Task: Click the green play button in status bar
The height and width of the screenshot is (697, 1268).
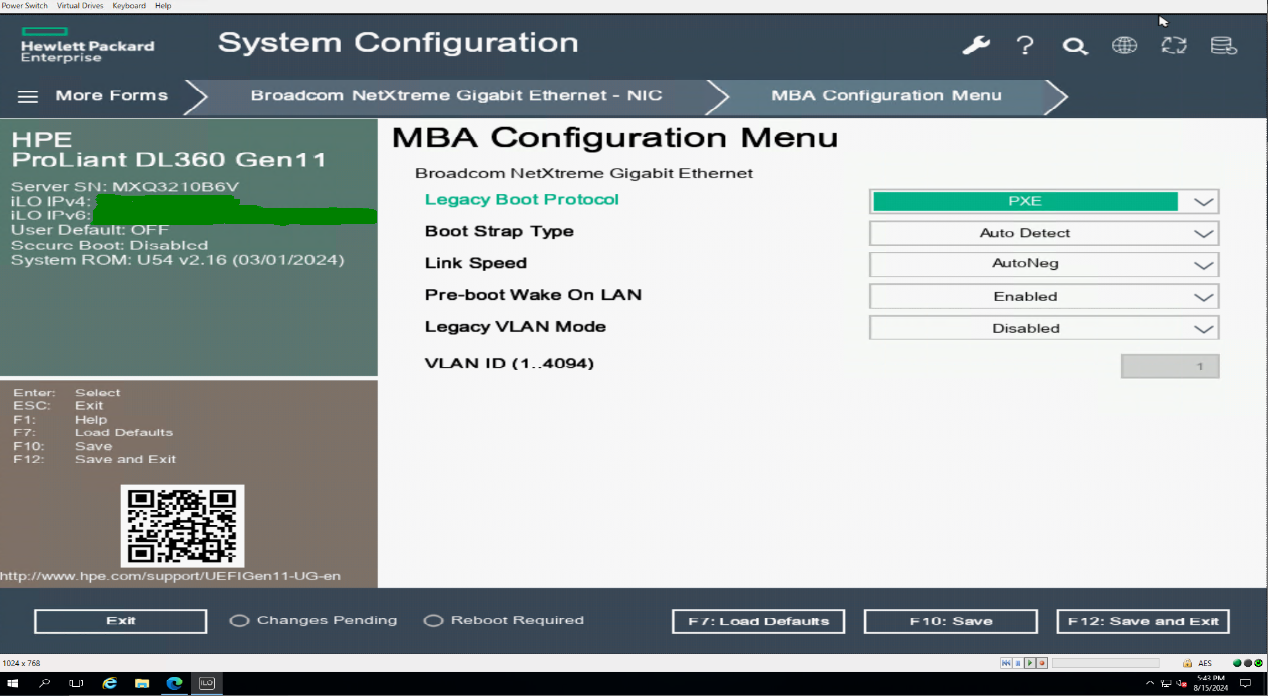Action: [x=1030, y=663]
